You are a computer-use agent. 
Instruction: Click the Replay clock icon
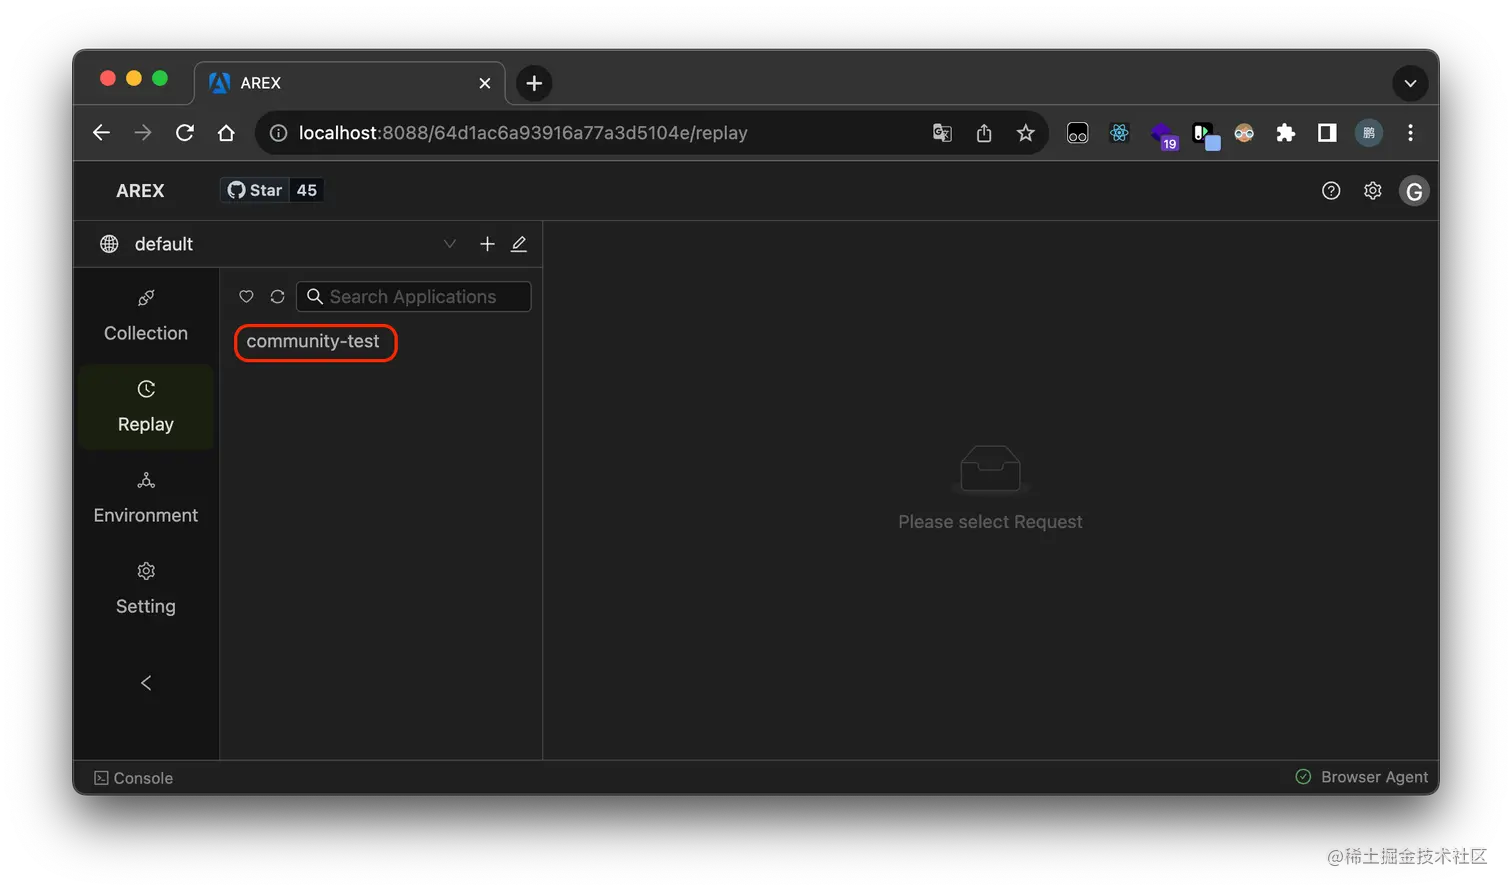(146, 389)
